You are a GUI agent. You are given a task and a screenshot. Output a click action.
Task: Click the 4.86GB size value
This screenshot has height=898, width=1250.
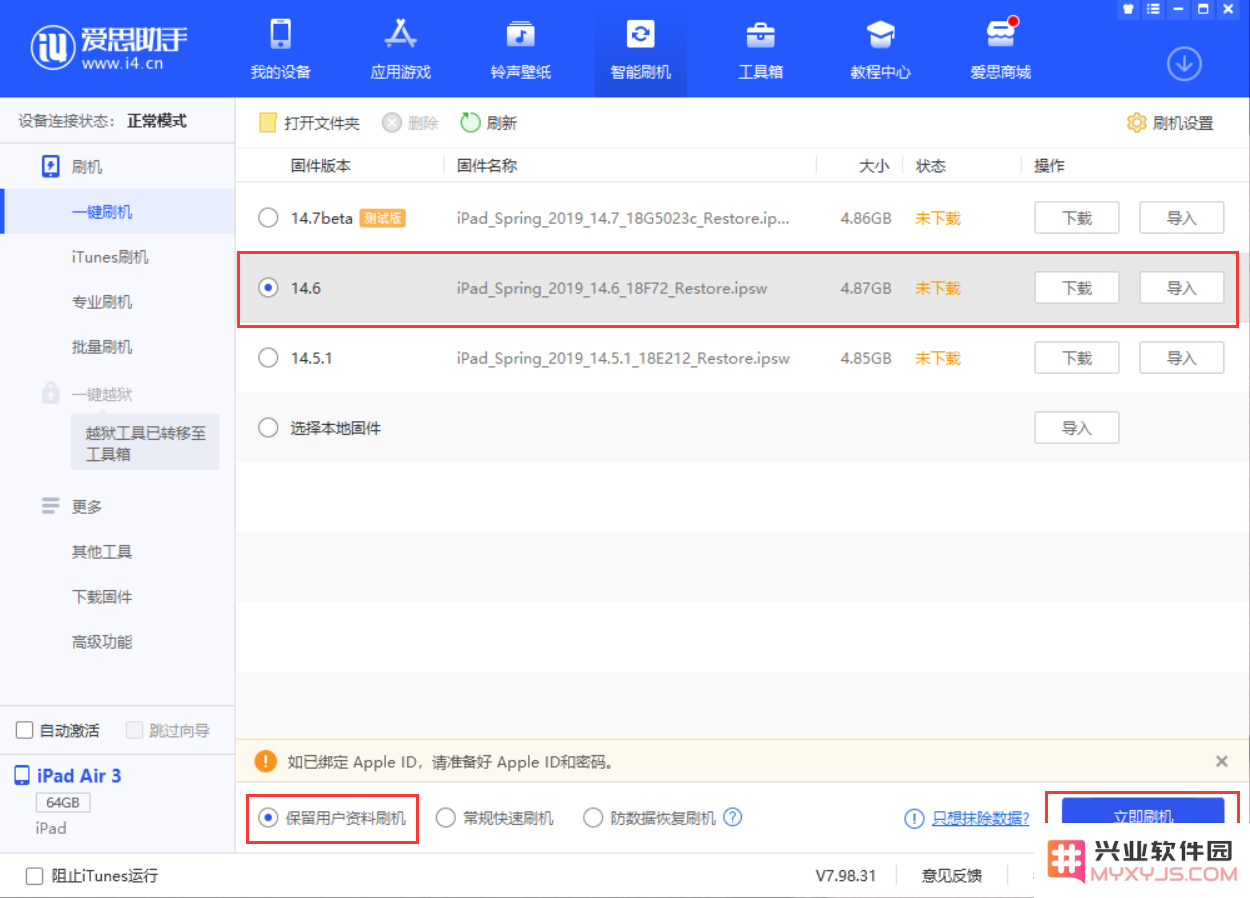click(x=866, y=218)
